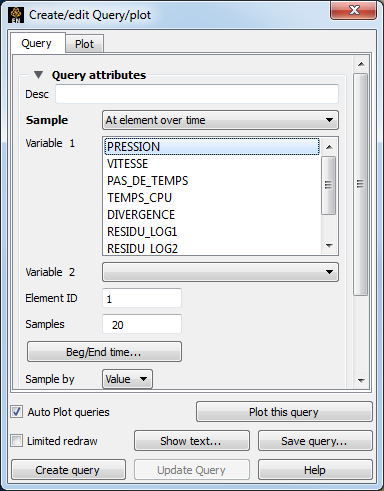The height and width of the screenshot is (491, 384).
Task: Collapse the Query attributes section triangle
Action: pyautogui.click(x=38, y=75)
